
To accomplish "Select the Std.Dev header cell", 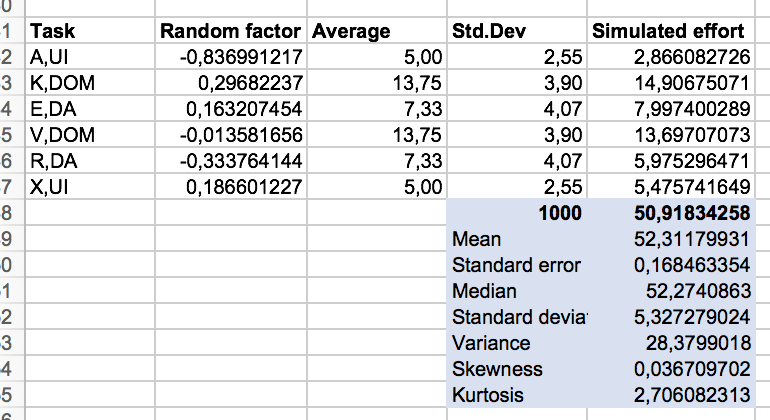I will pos(517,31).
